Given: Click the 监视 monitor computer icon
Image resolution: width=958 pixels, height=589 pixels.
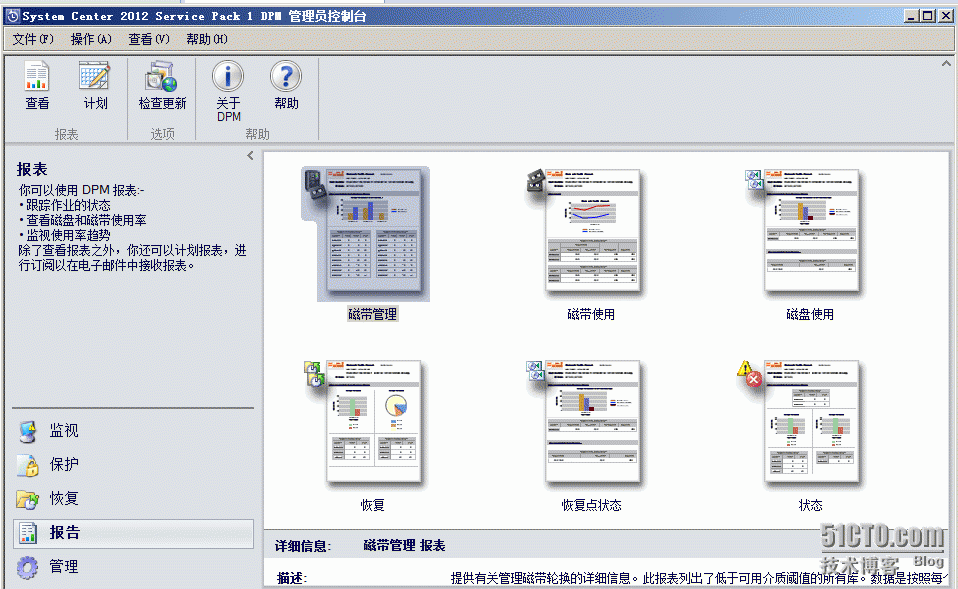Looking at the screenshot, I should pos(27,431).
